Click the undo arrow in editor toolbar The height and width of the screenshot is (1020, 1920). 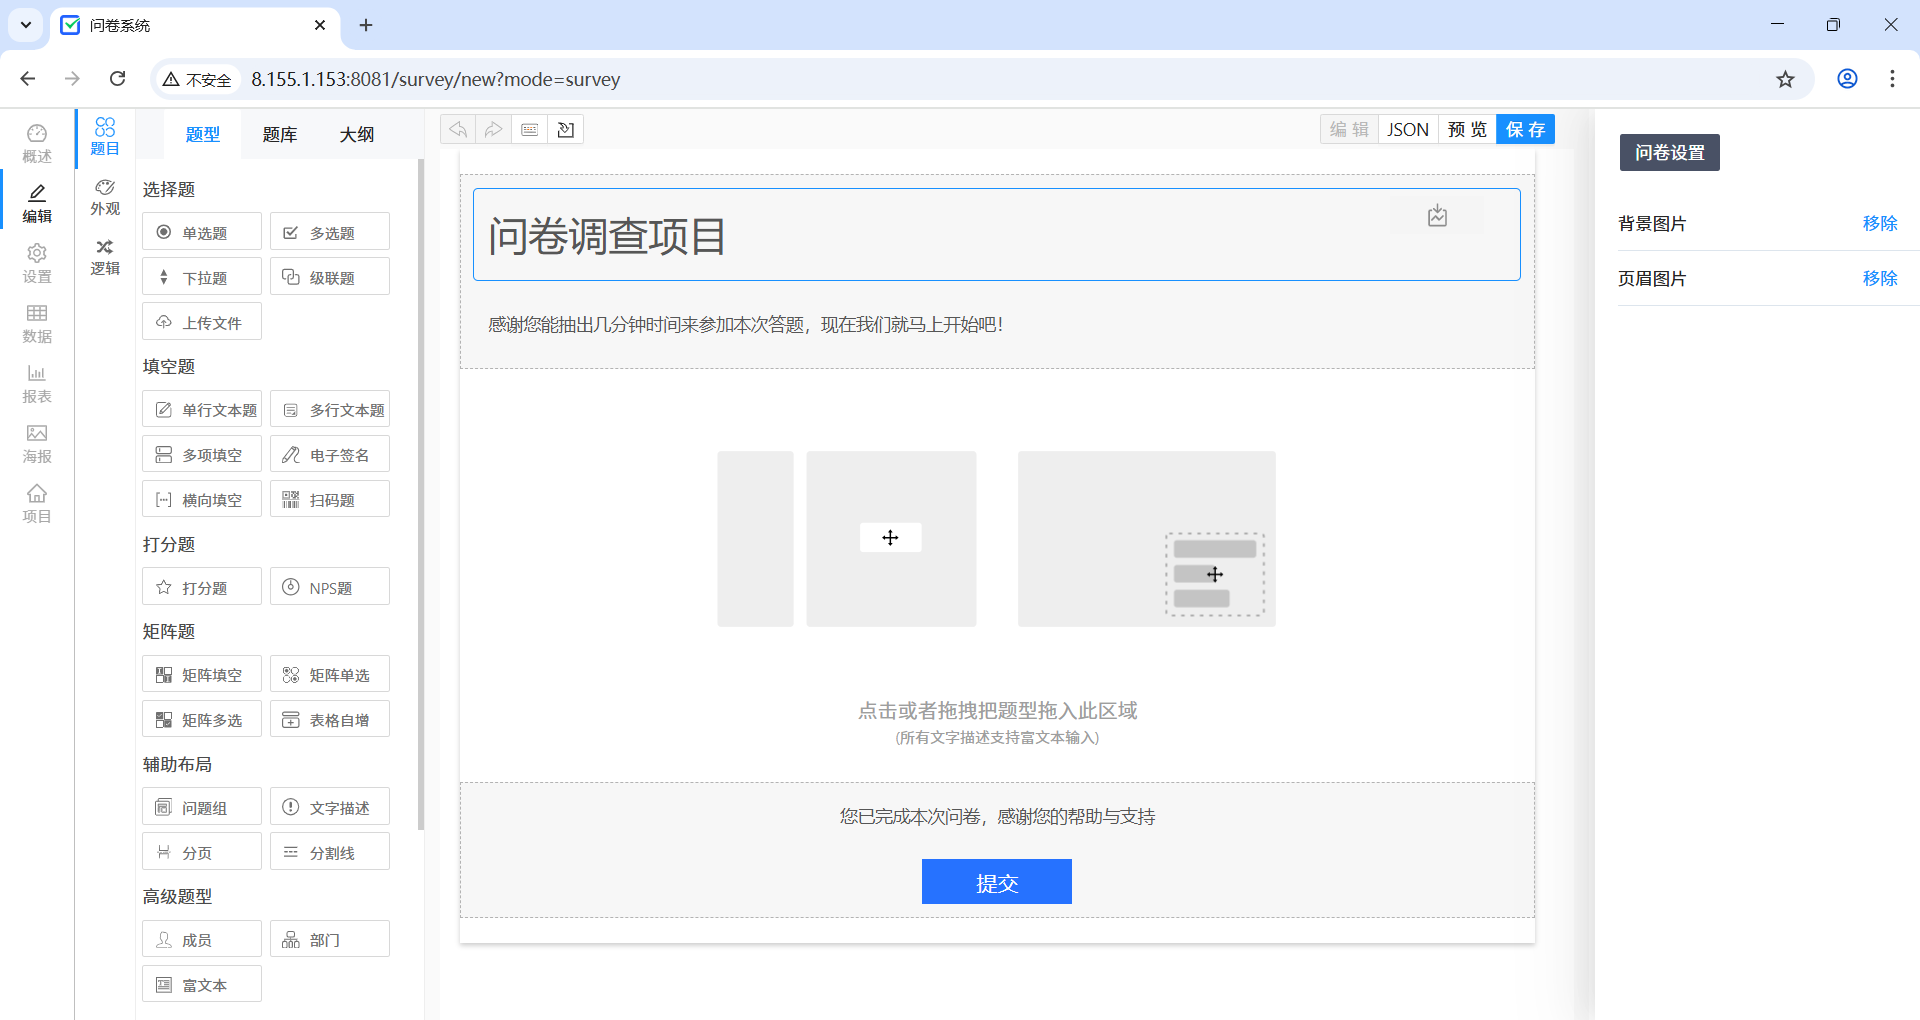(458, 129)
